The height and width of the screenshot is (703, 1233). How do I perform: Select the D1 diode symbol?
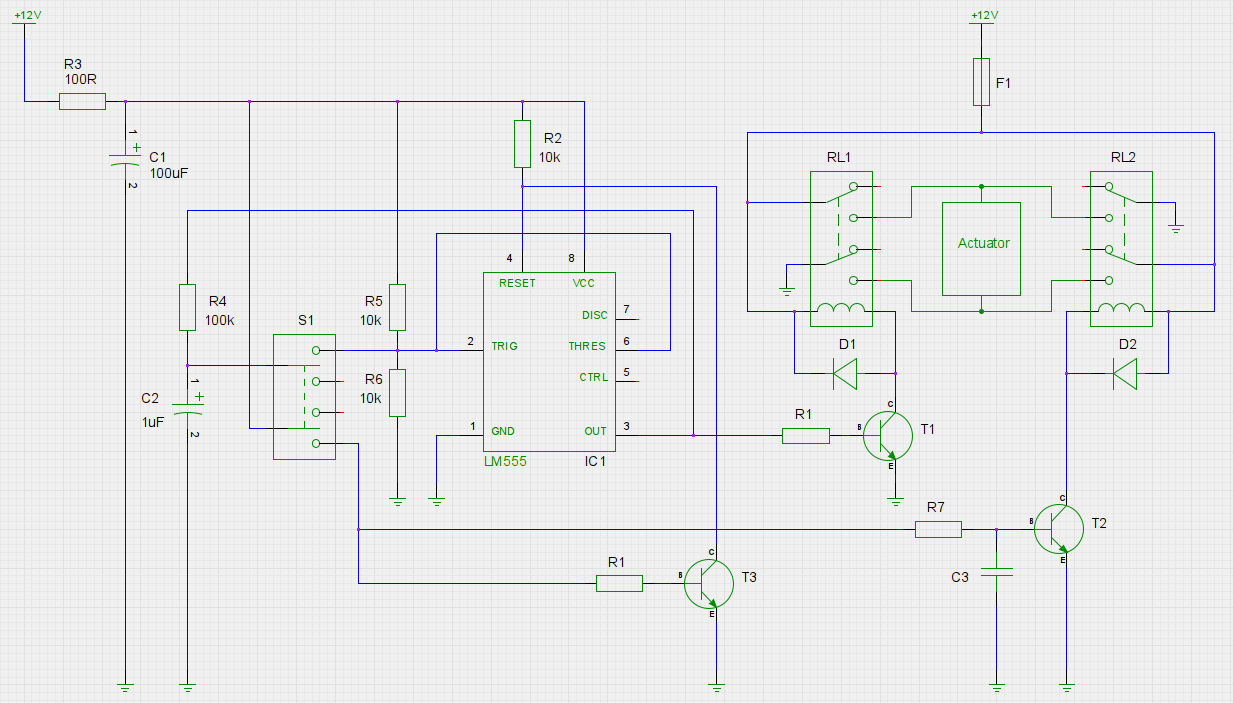click(846, 373)
